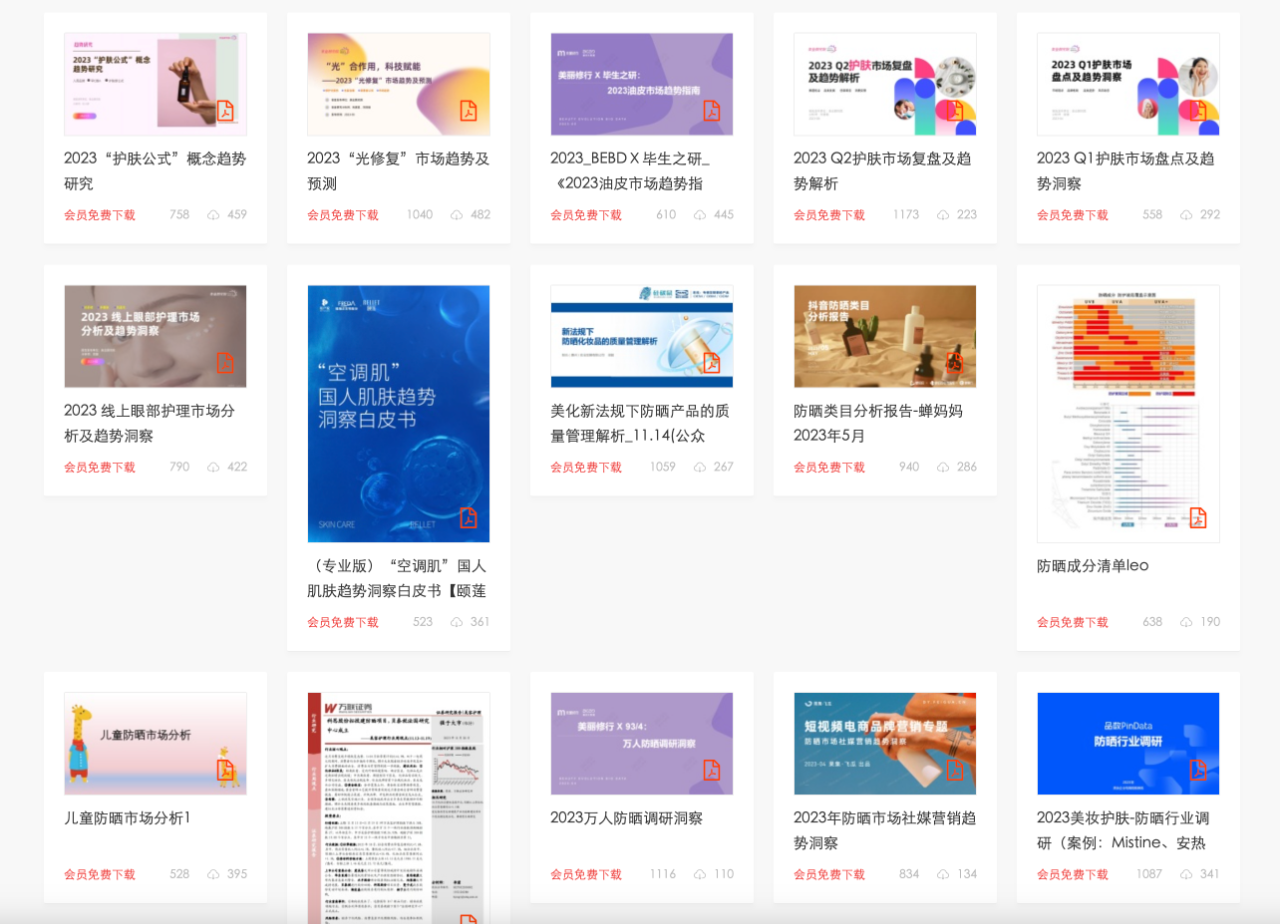Click download cloud icon beside 341

(1186, 874)
